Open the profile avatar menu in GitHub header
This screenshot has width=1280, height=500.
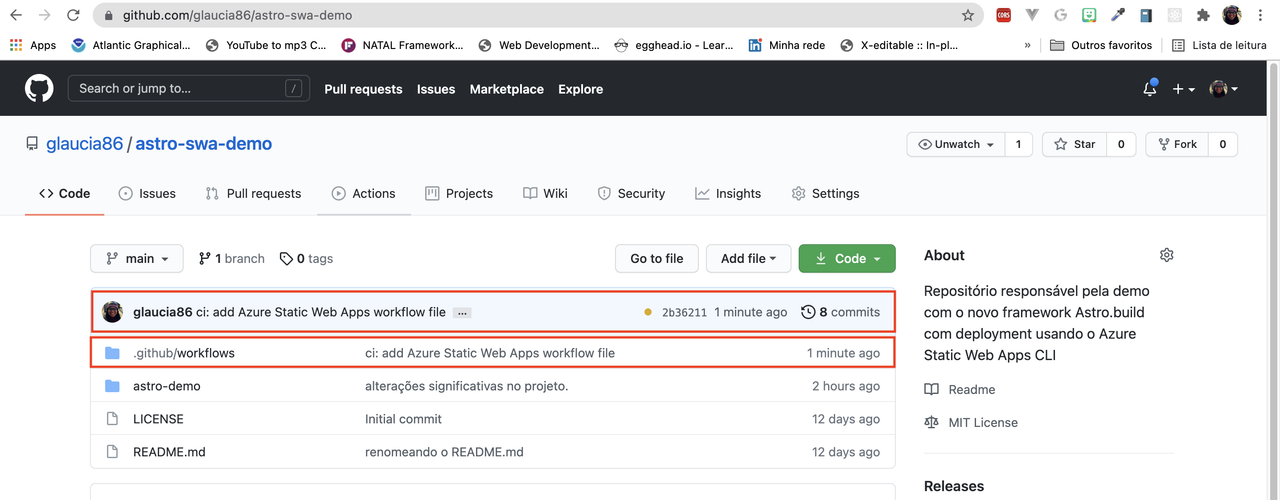coord(1223,89)
